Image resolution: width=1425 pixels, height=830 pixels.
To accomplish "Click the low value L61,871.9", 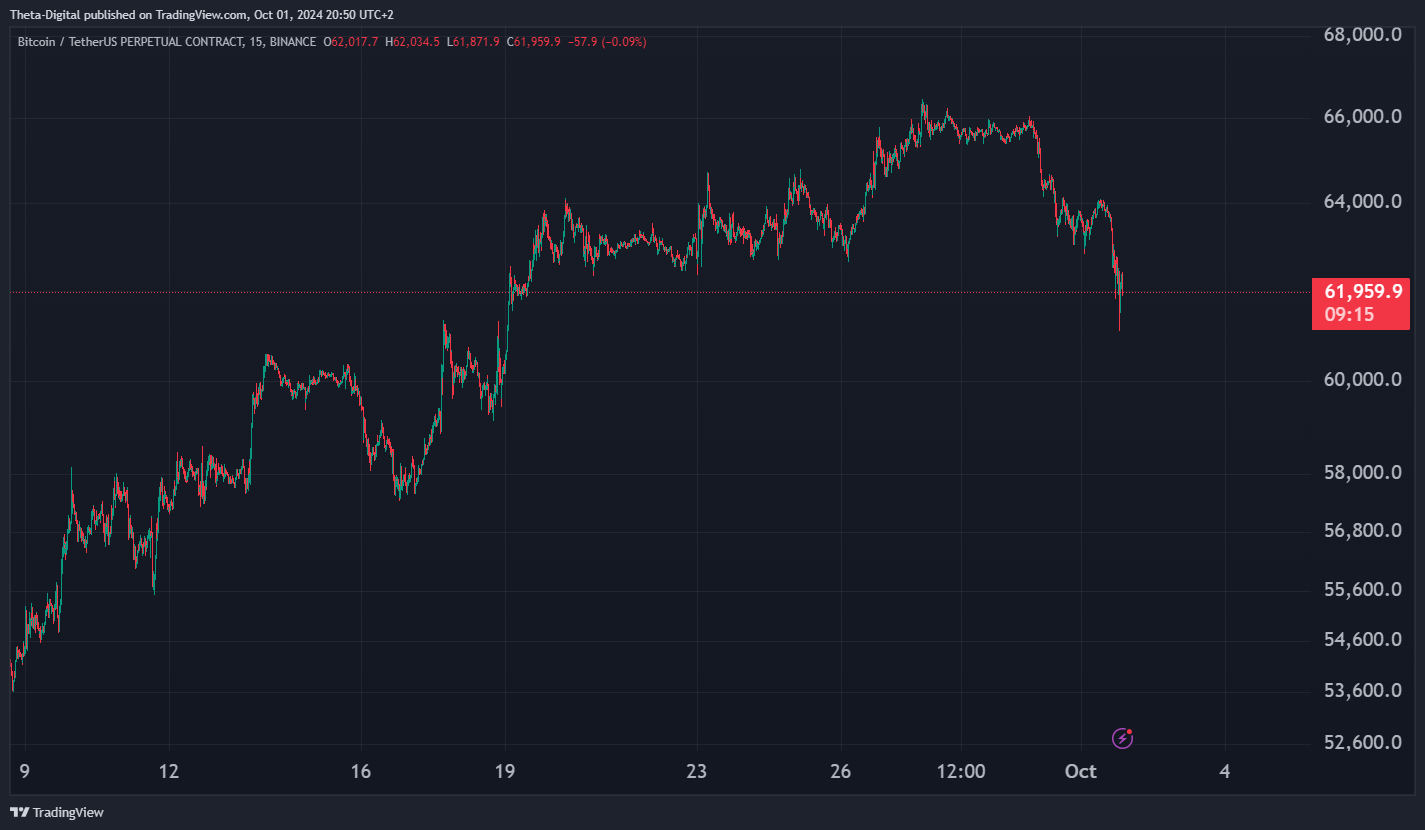I will pos(473,42).
